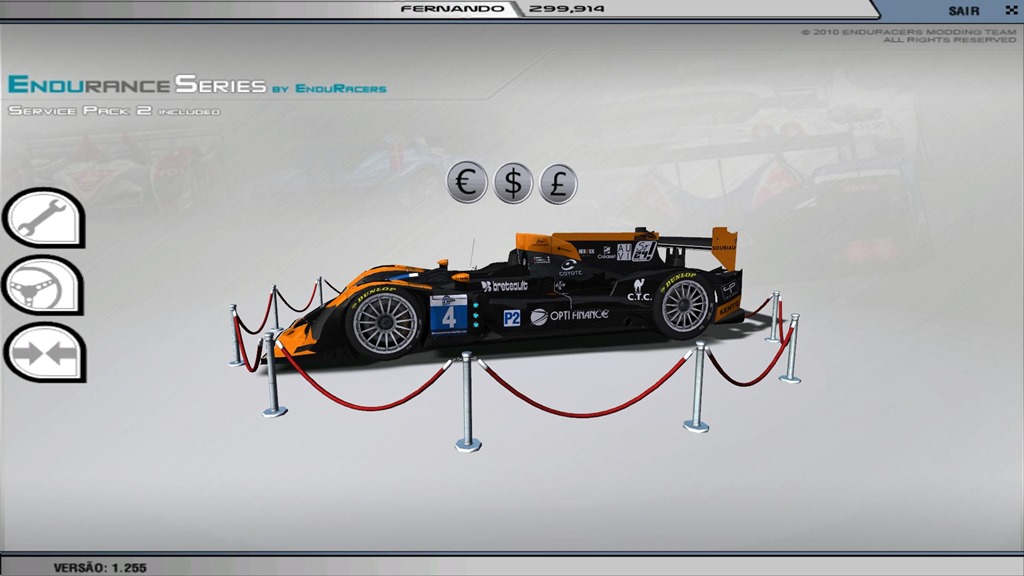Click the Service Pack 2 included text

click(114, 111)
